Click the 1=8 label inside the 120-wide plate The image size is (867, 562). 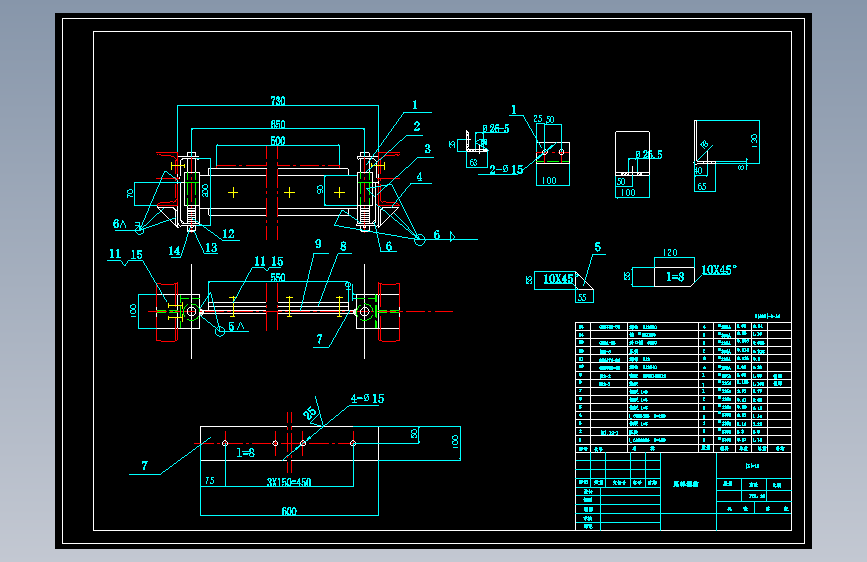(675, 277)
